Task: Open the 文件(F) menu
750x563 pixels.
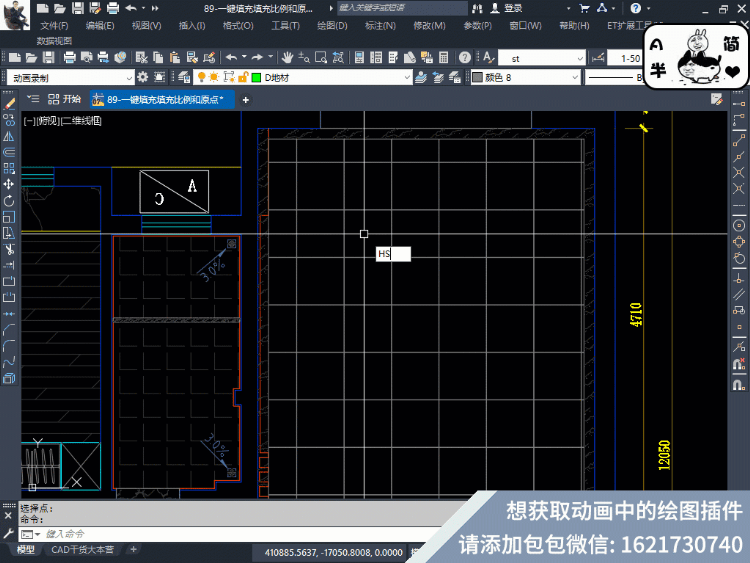Action: coord(54,26)
